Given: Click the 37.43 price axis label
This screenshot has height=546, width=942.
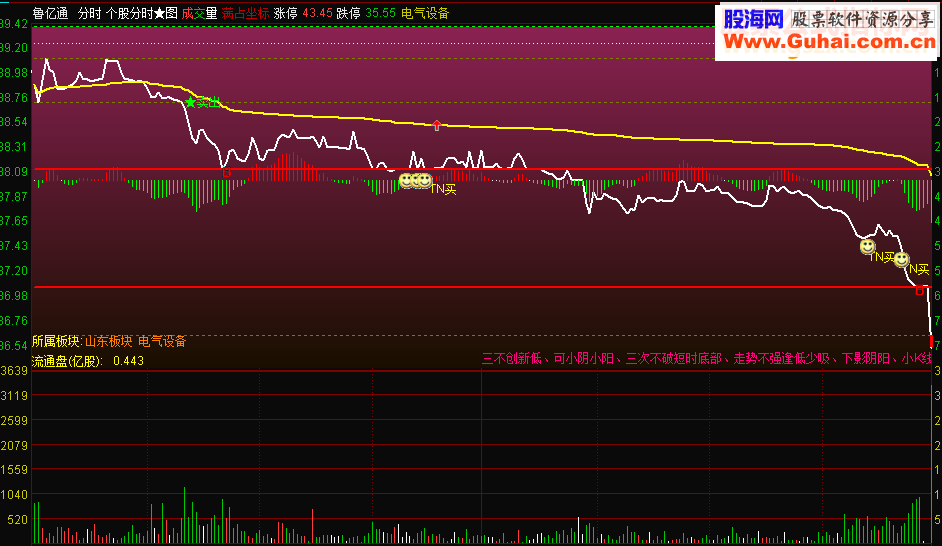Looking at the screenshot, I should (14, 246).
